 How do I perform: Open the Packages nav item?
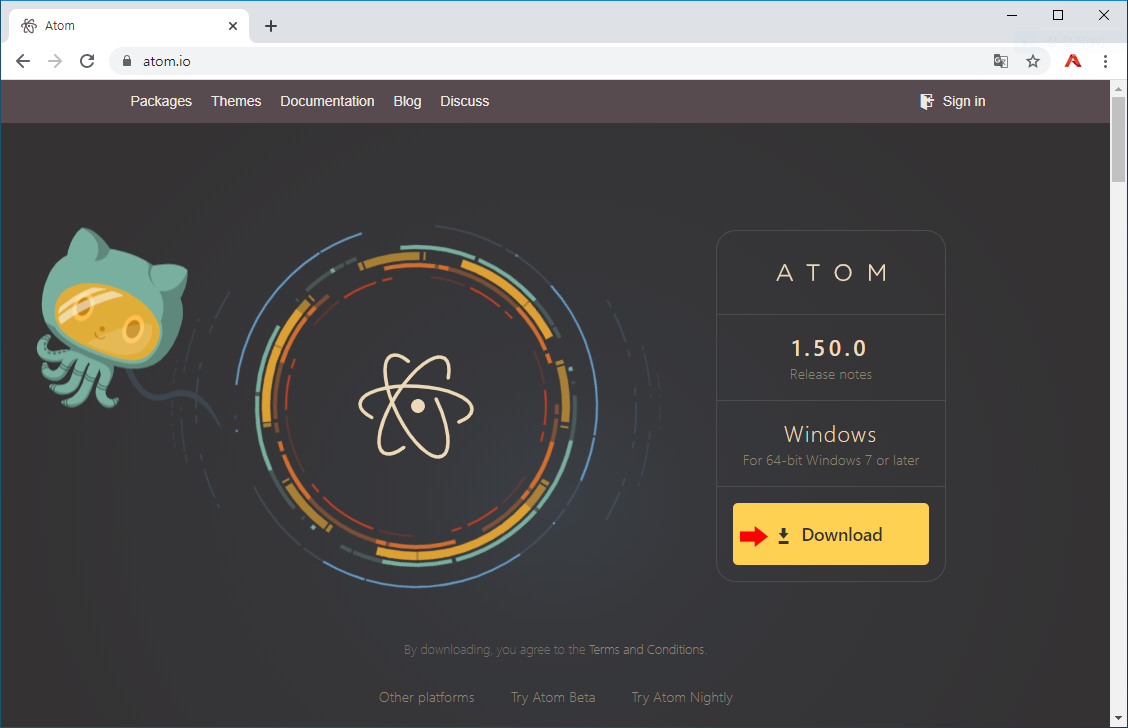pyautogui.click(x=161, y=101)
